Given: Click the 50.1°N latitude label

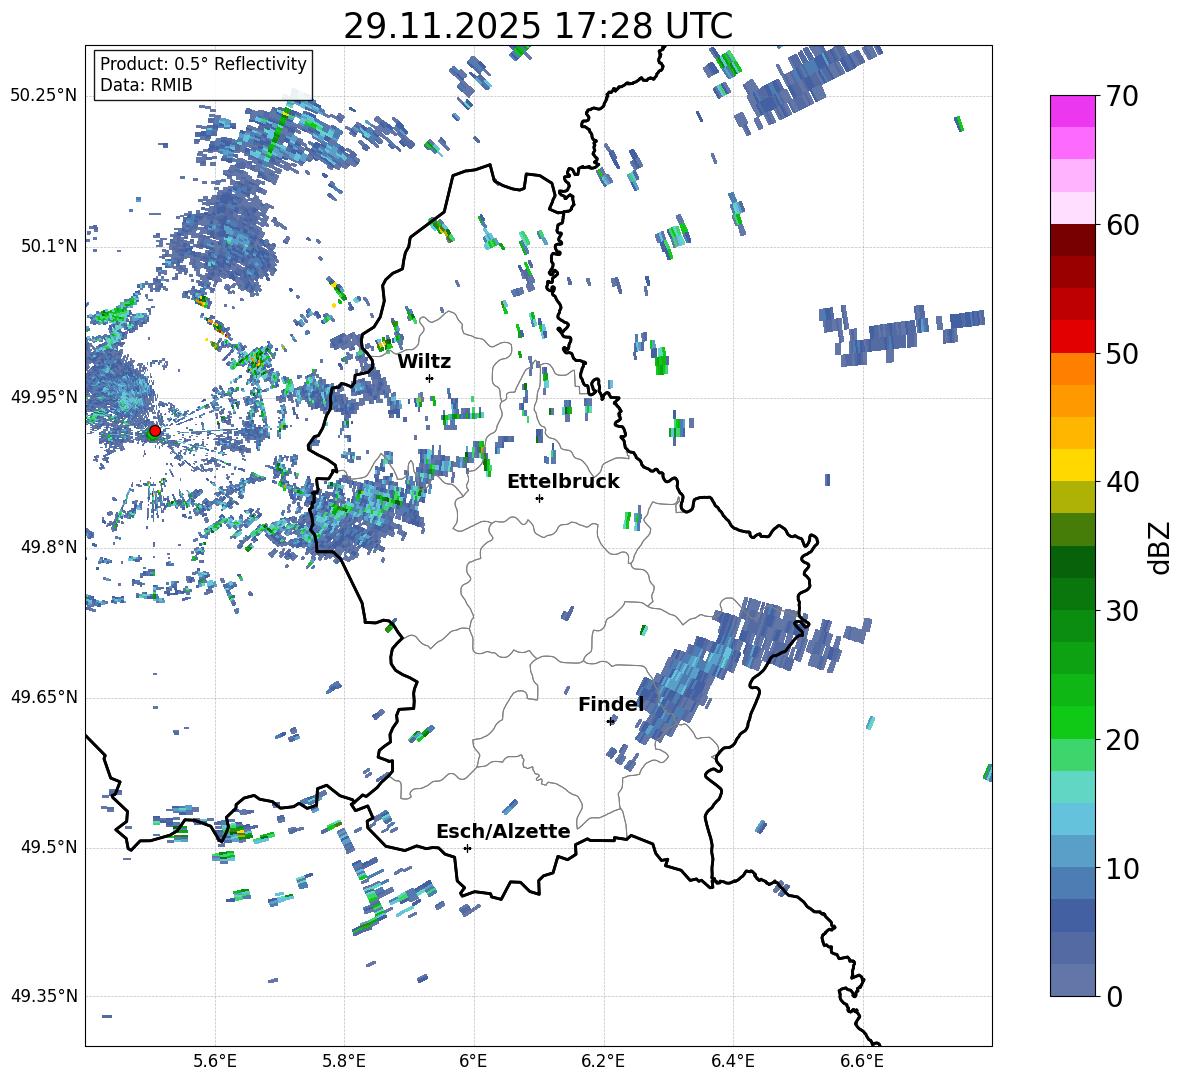Looking at the screenshot, I should (49, 247).
